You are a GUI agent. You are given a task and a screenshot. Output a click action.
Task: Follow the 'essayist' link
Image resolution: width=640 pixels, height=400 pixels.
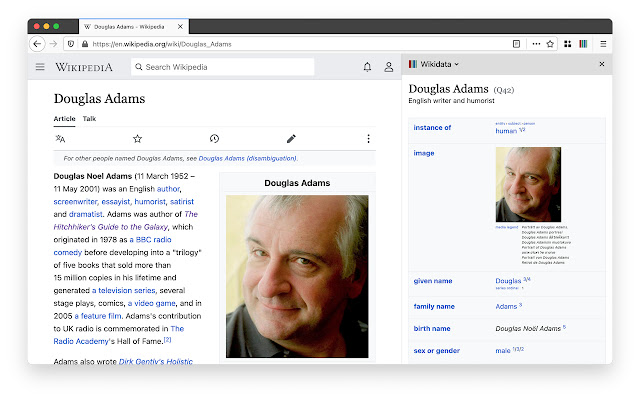pyautogui.click(x=116, y=202)
